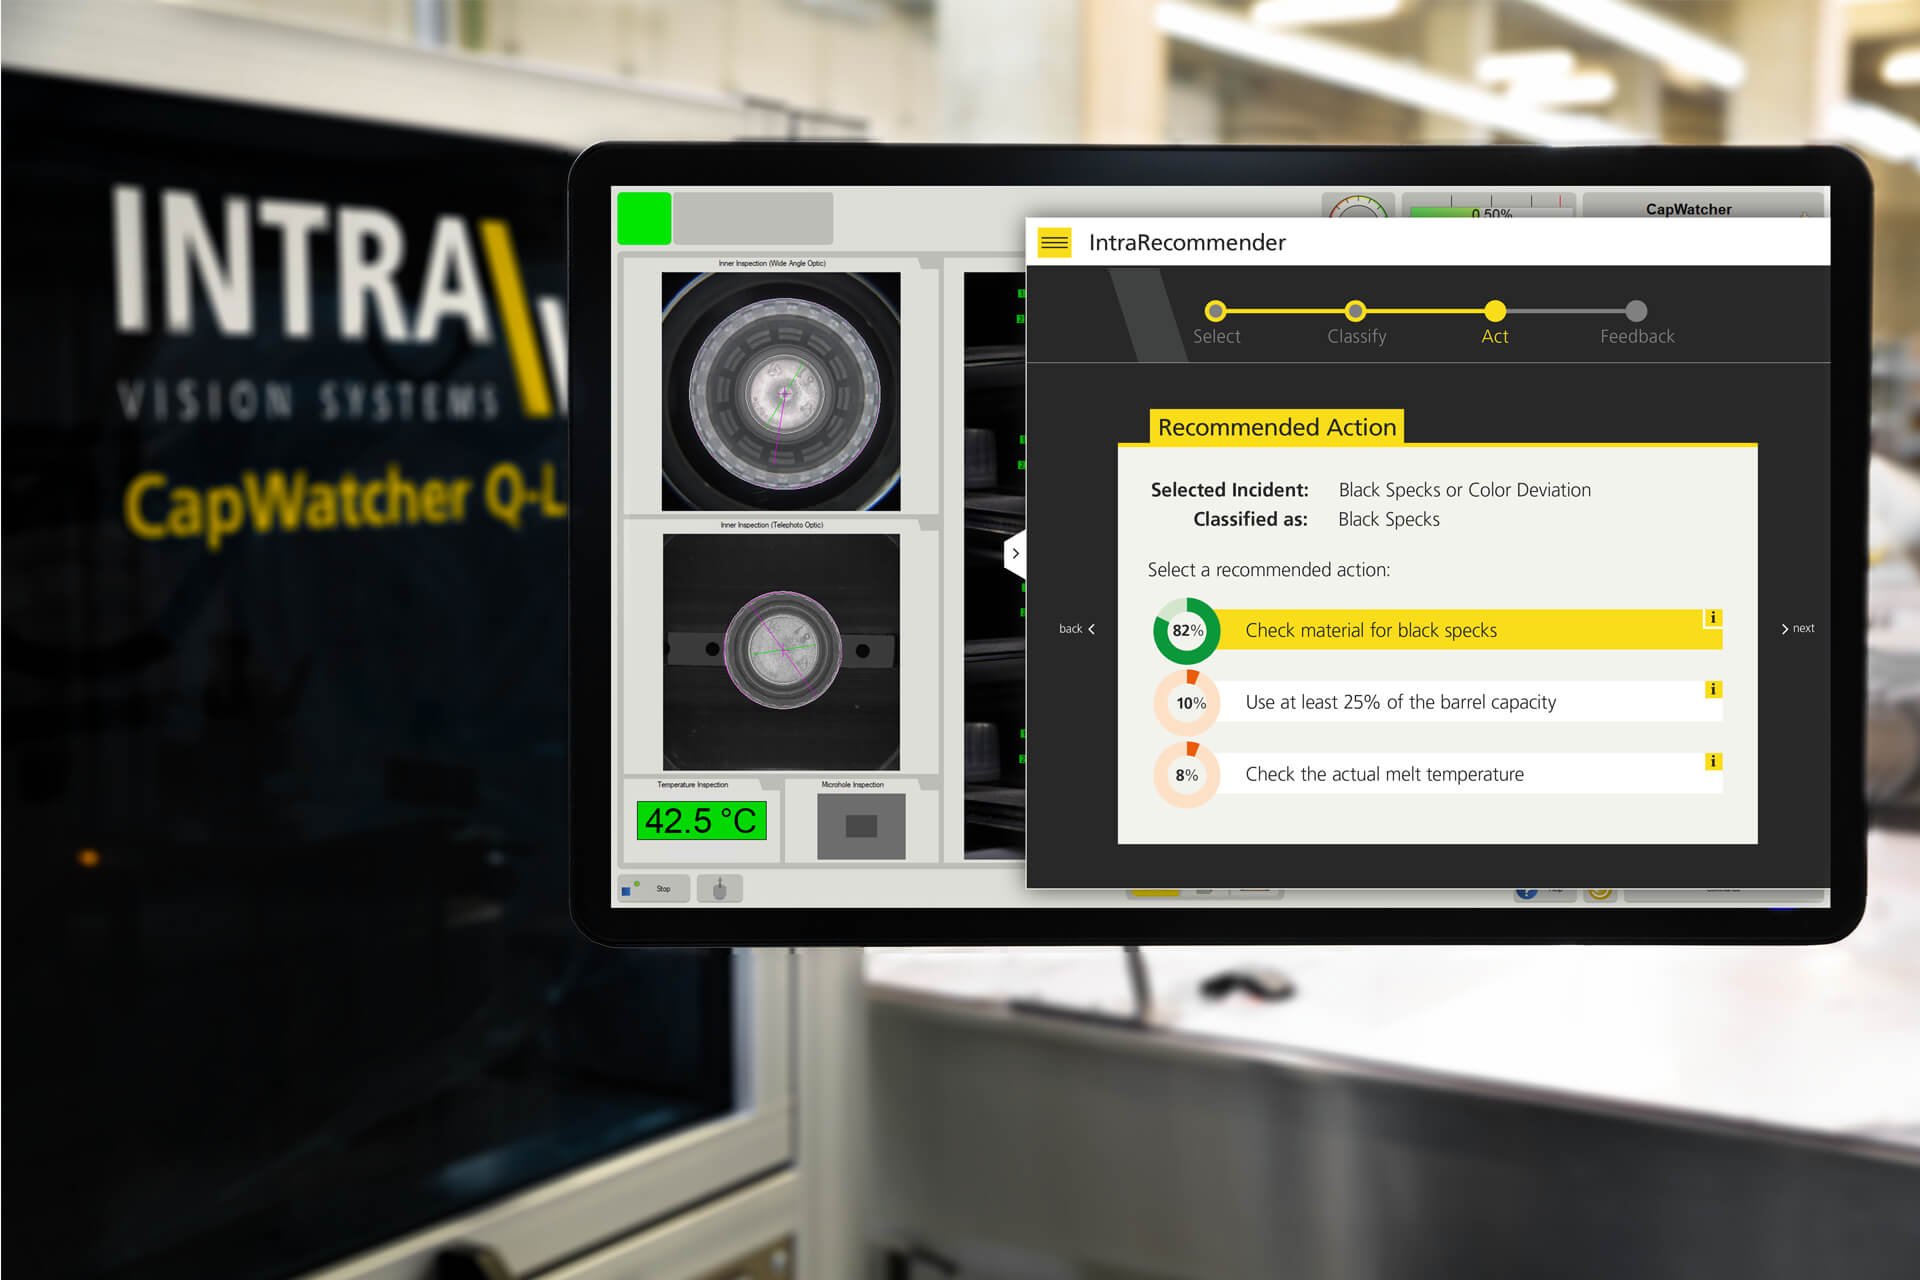Click 'back' chevron in the Recommended Action dialog
1920x1280 pixels.
1075,628
